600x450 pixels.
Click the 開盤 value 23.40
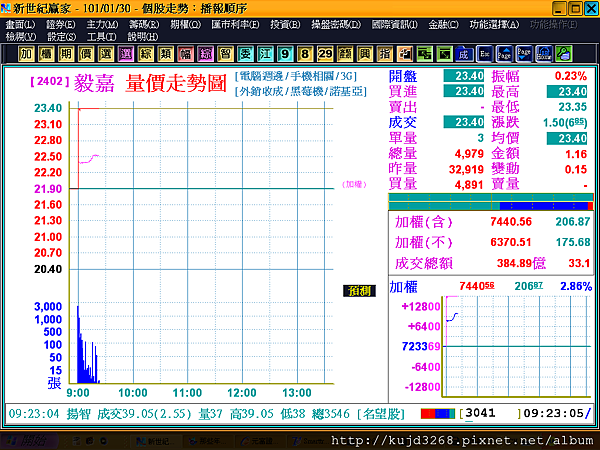pyautogui.click(x=464, y=76)
